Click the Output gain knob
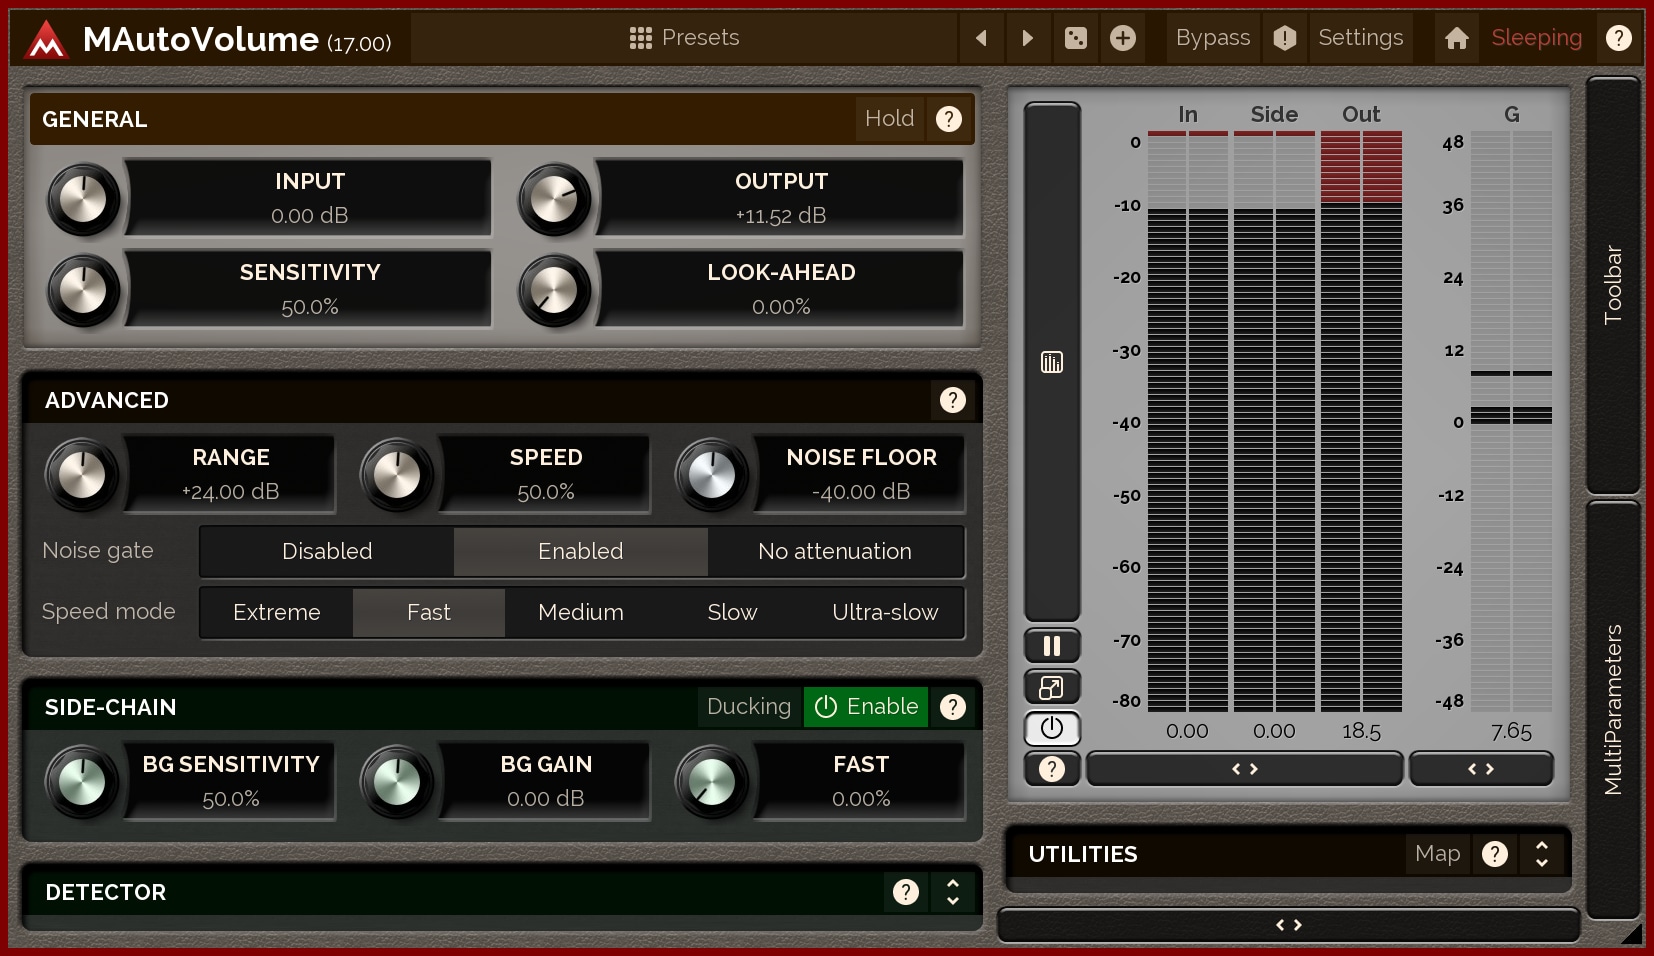The image size is (1654, 956). point(554,200)
